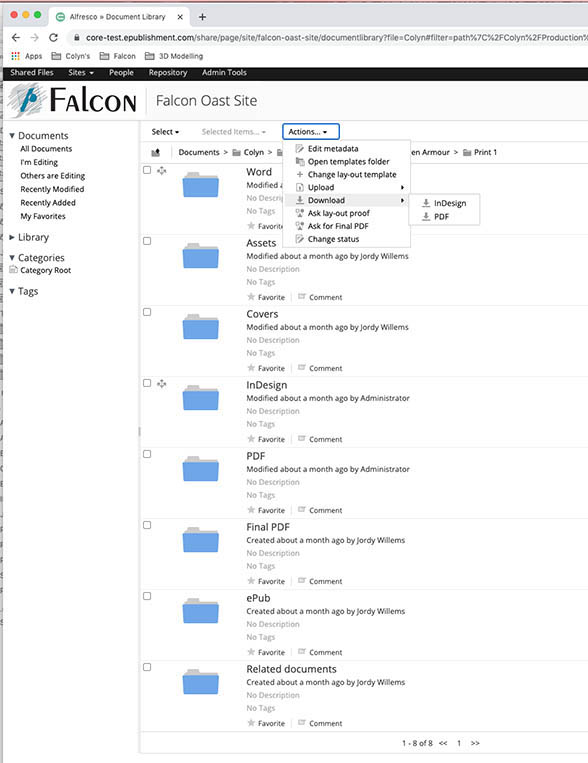Viewport: 588px width, 763px height.
Task: Tick the checkbox for the Word folder
Action: [147, 170]
